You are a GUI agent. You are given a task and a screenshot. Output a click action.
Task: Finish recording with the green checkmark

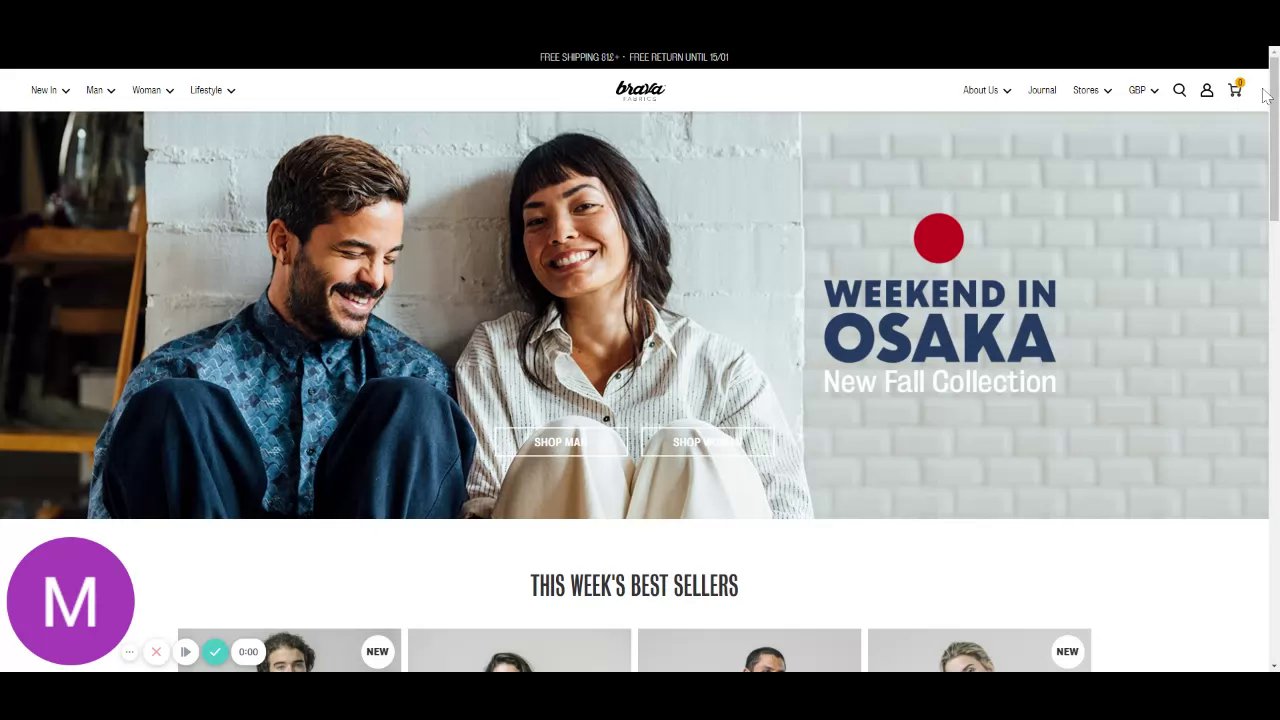coord(215,652)
